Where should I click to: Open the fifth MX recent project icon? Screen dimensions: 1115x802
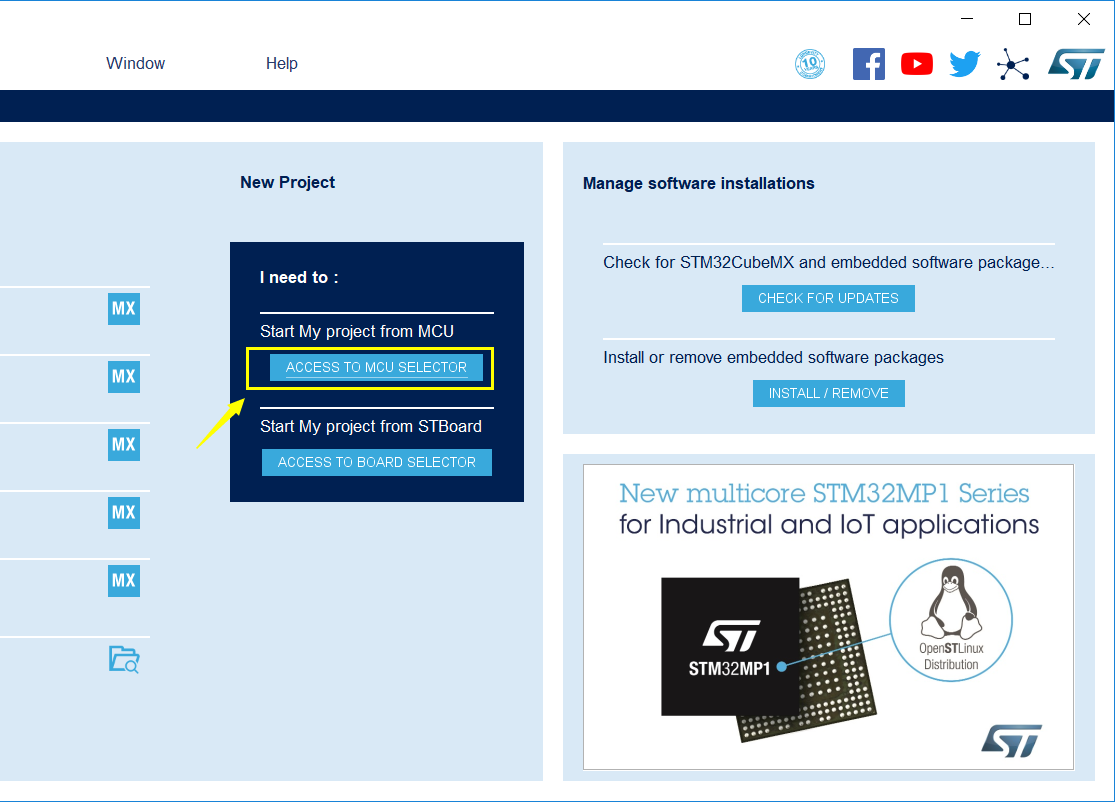point(124,580)
